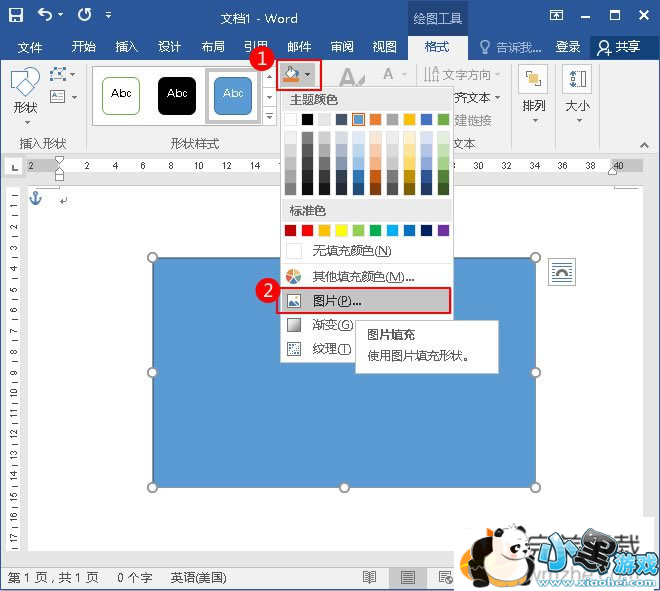Click the shape fill paint bucket icon

point(290,74)
